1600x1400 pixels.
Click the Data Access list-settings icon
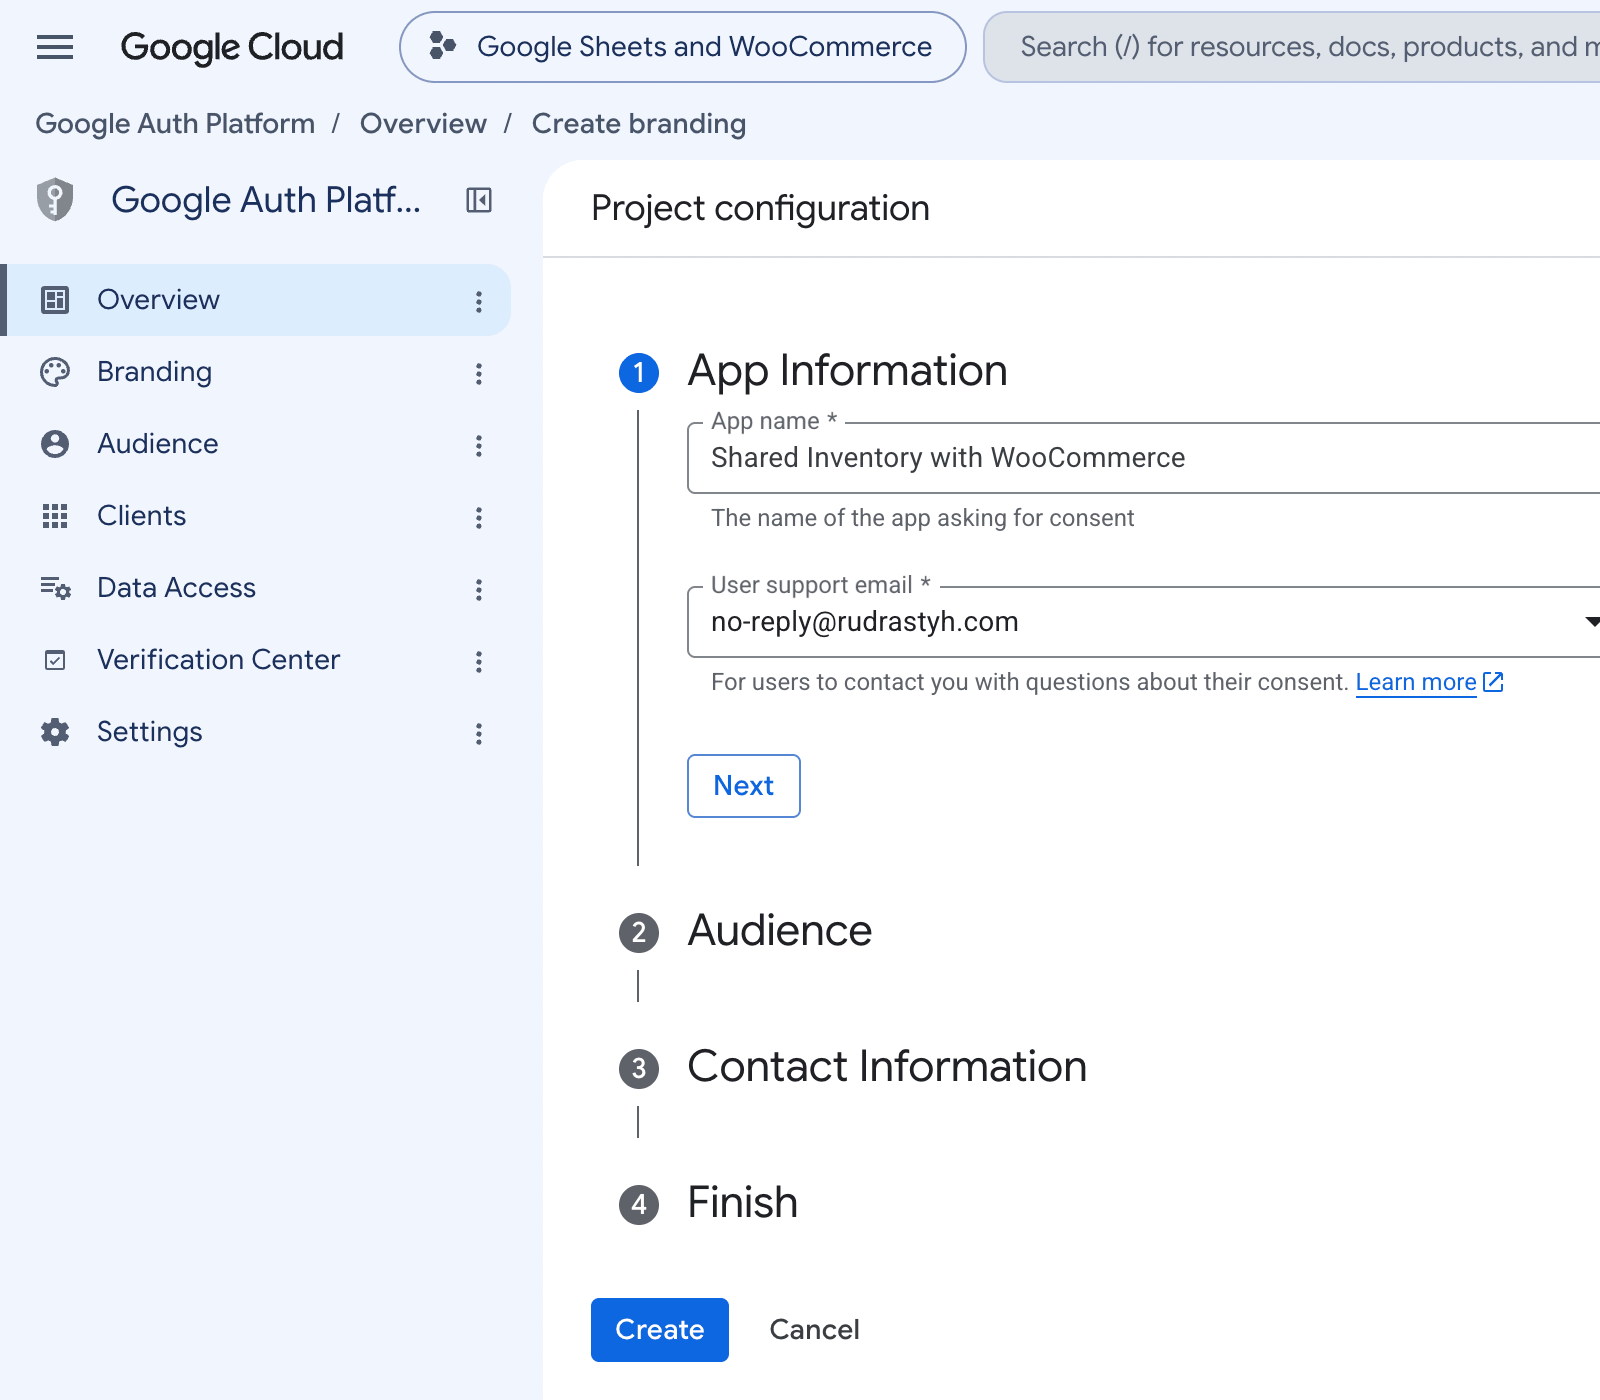55,588
